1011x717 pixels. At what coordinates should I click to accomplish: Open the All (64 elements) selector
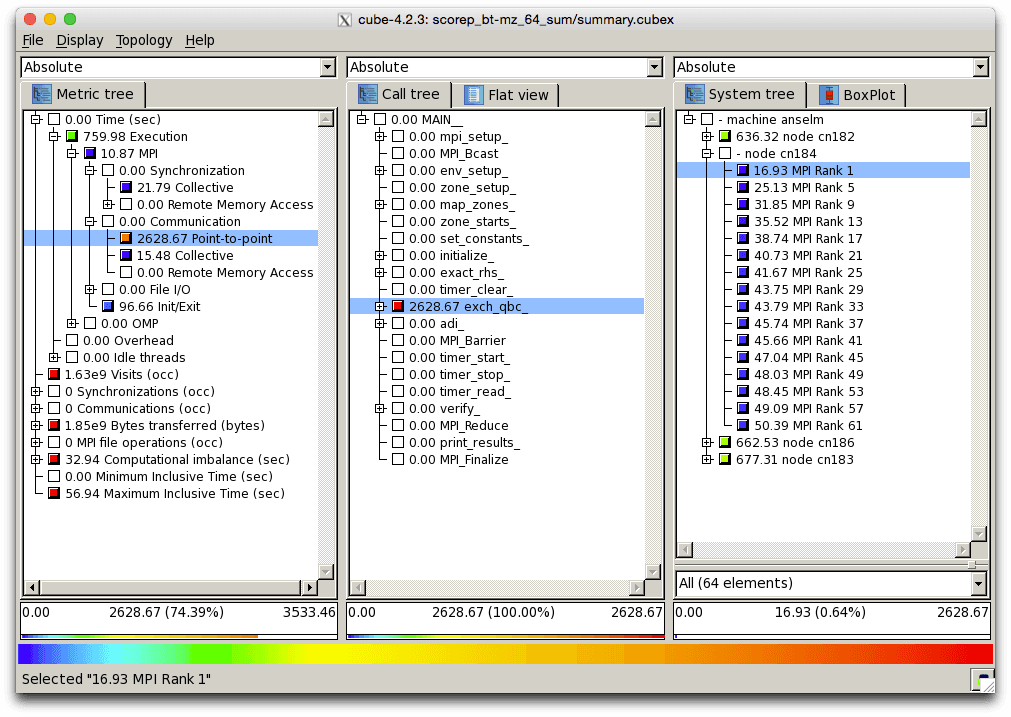pos(831,583)
